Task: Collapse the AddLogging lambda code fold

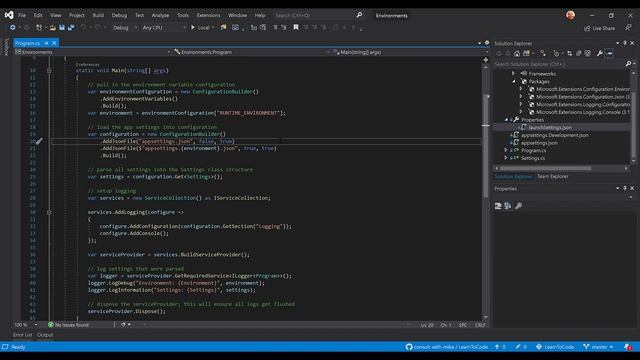Action: point(49,212)
